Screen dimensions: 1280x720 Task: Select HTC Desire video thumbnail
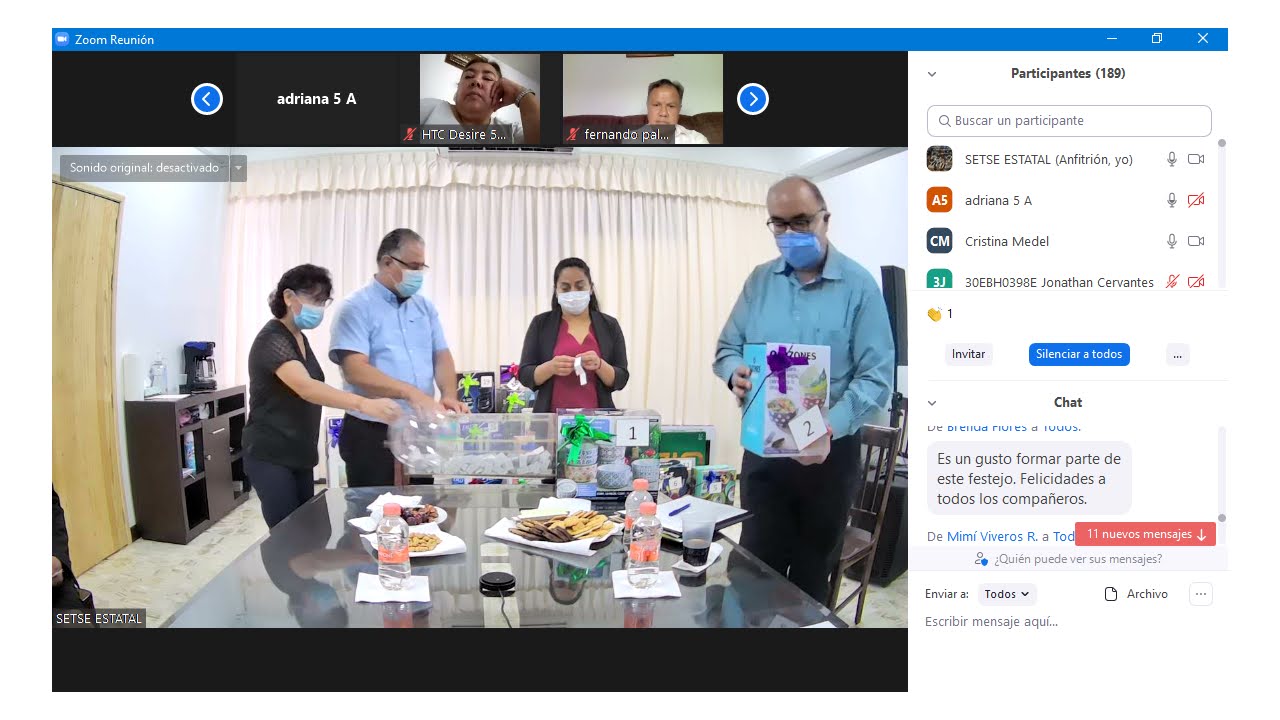click(480, 99)
